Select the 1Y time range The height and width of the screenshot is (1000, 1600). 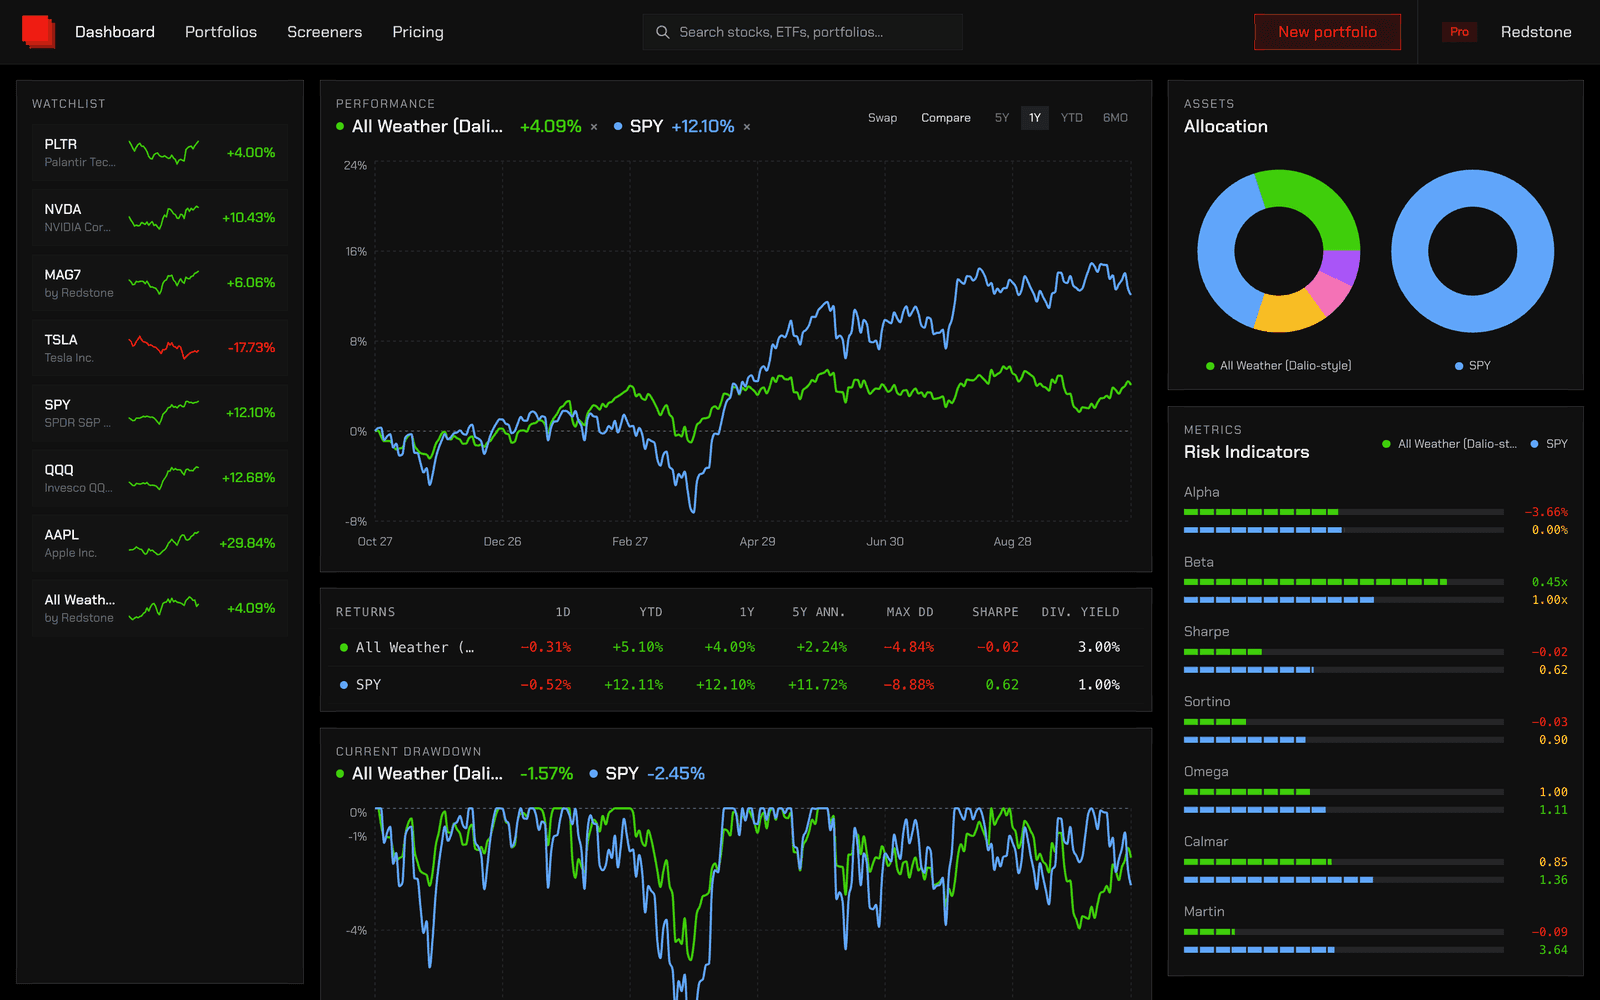1035,118
